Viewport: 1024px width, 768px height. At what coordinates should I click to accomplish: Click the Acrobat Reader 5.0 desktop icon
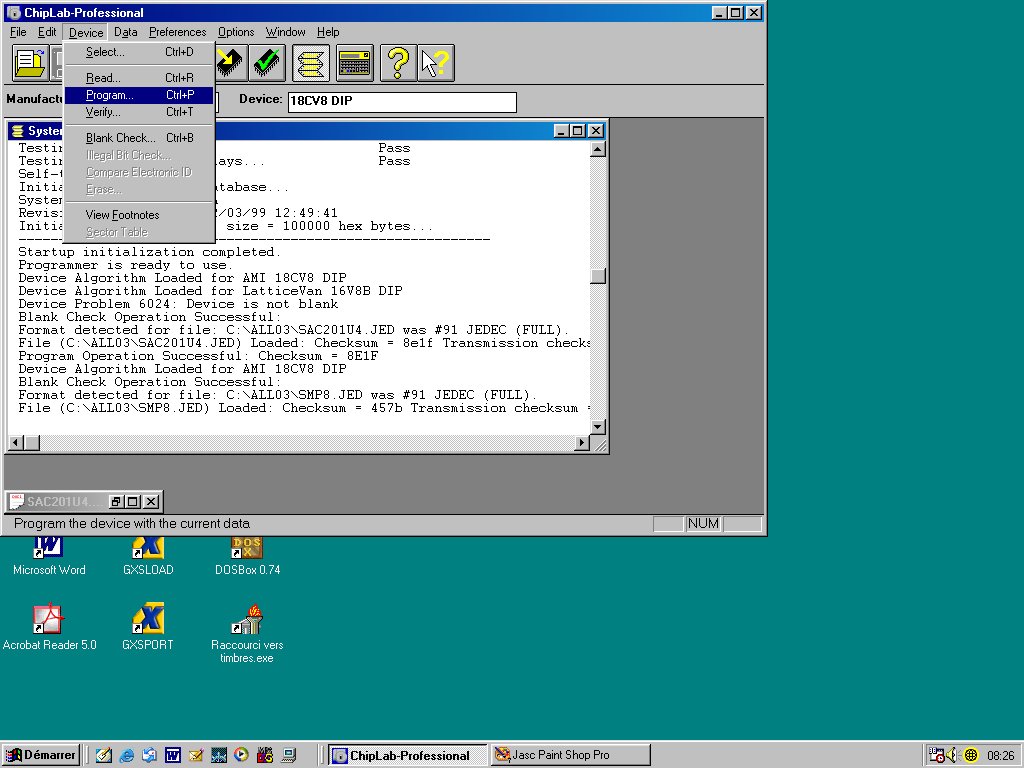(x=49, y=622)
